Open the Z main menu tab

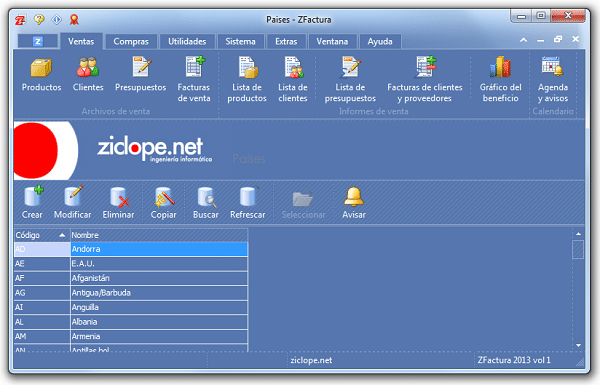pos(38,41)
